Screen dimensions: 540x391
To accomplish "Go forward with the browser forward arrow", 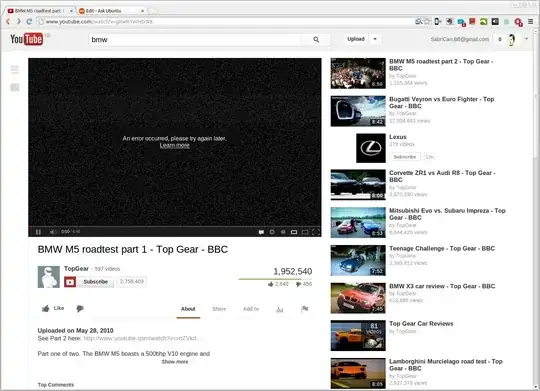I will coord(19,21).
